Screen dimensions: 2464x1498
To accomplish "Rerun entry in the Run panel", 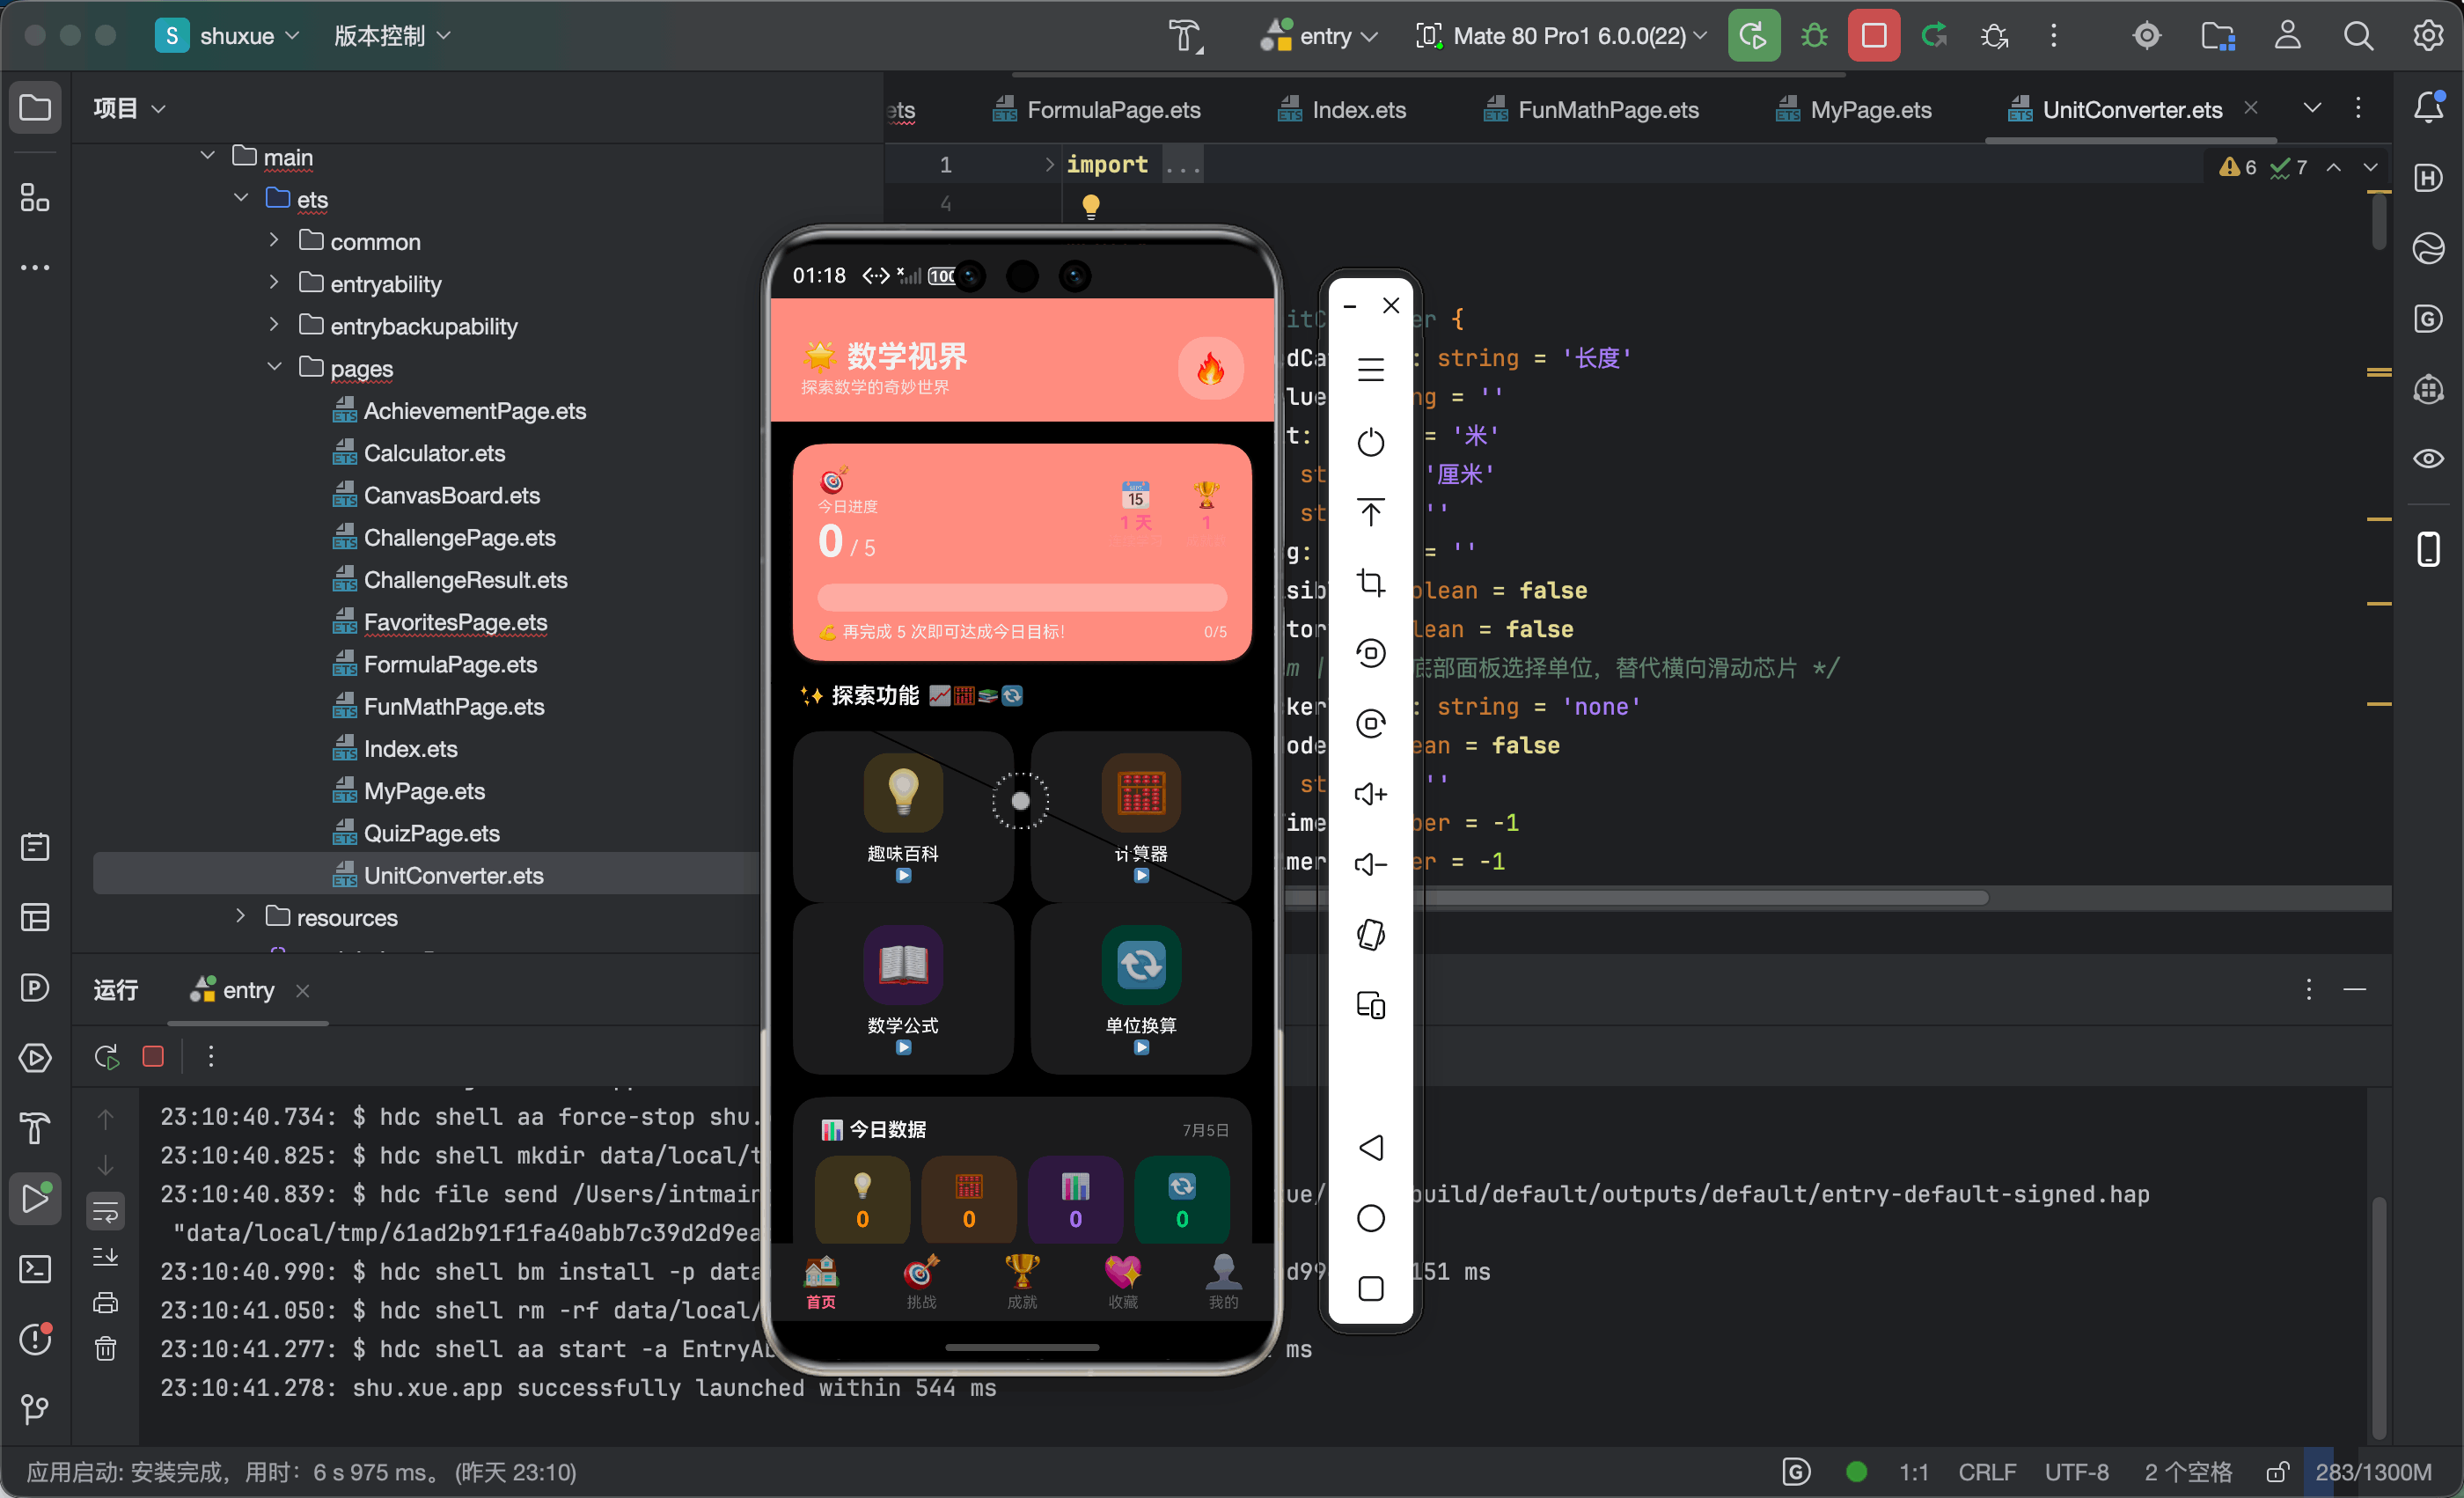I will pyautogui.click(x=106, y=1057).
